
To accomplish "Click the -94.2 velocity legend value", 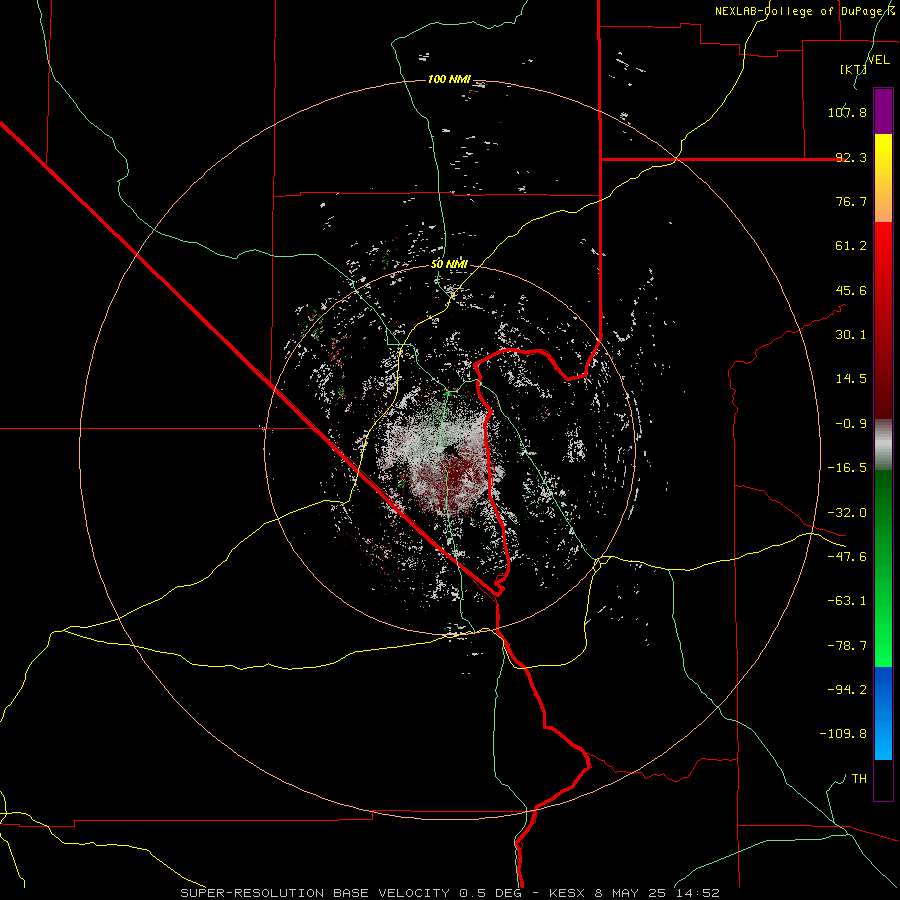I will tap(847, 689).
